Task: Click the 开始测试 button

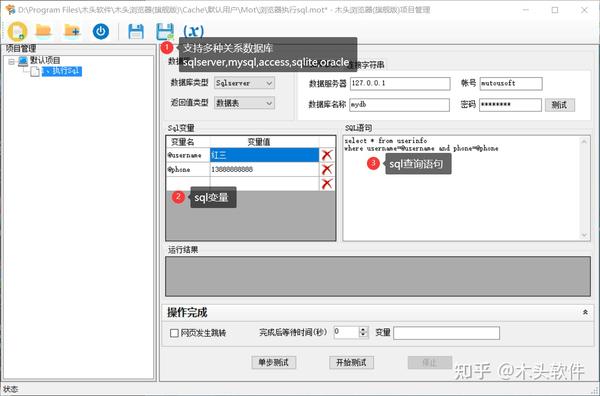Action: pos(351,362)
